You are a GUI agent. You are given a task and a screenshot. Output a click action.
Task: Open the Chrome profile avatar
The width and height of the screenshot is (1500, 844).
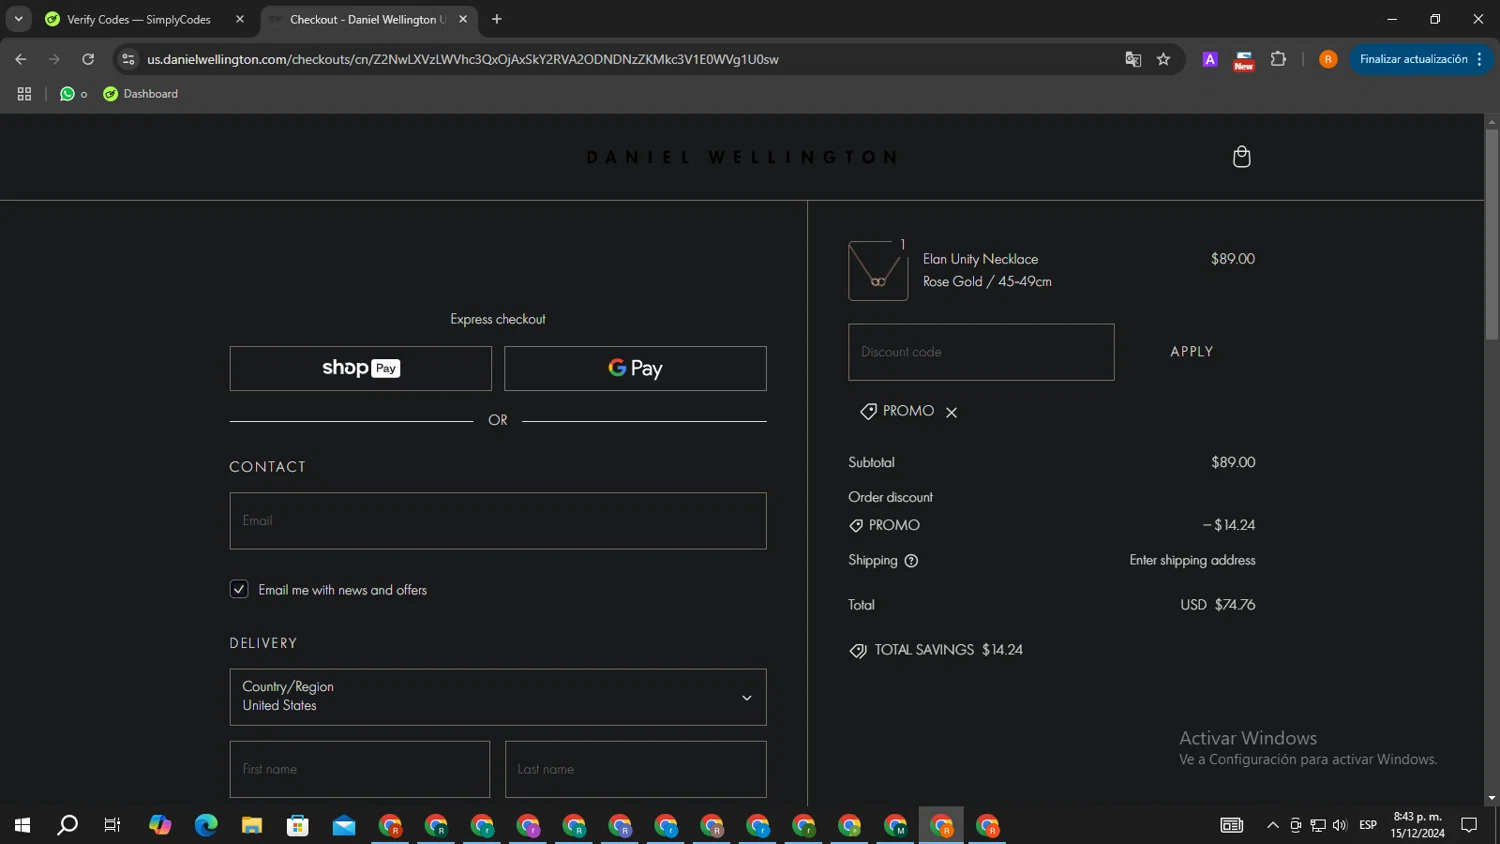[x=1328, y=59]
